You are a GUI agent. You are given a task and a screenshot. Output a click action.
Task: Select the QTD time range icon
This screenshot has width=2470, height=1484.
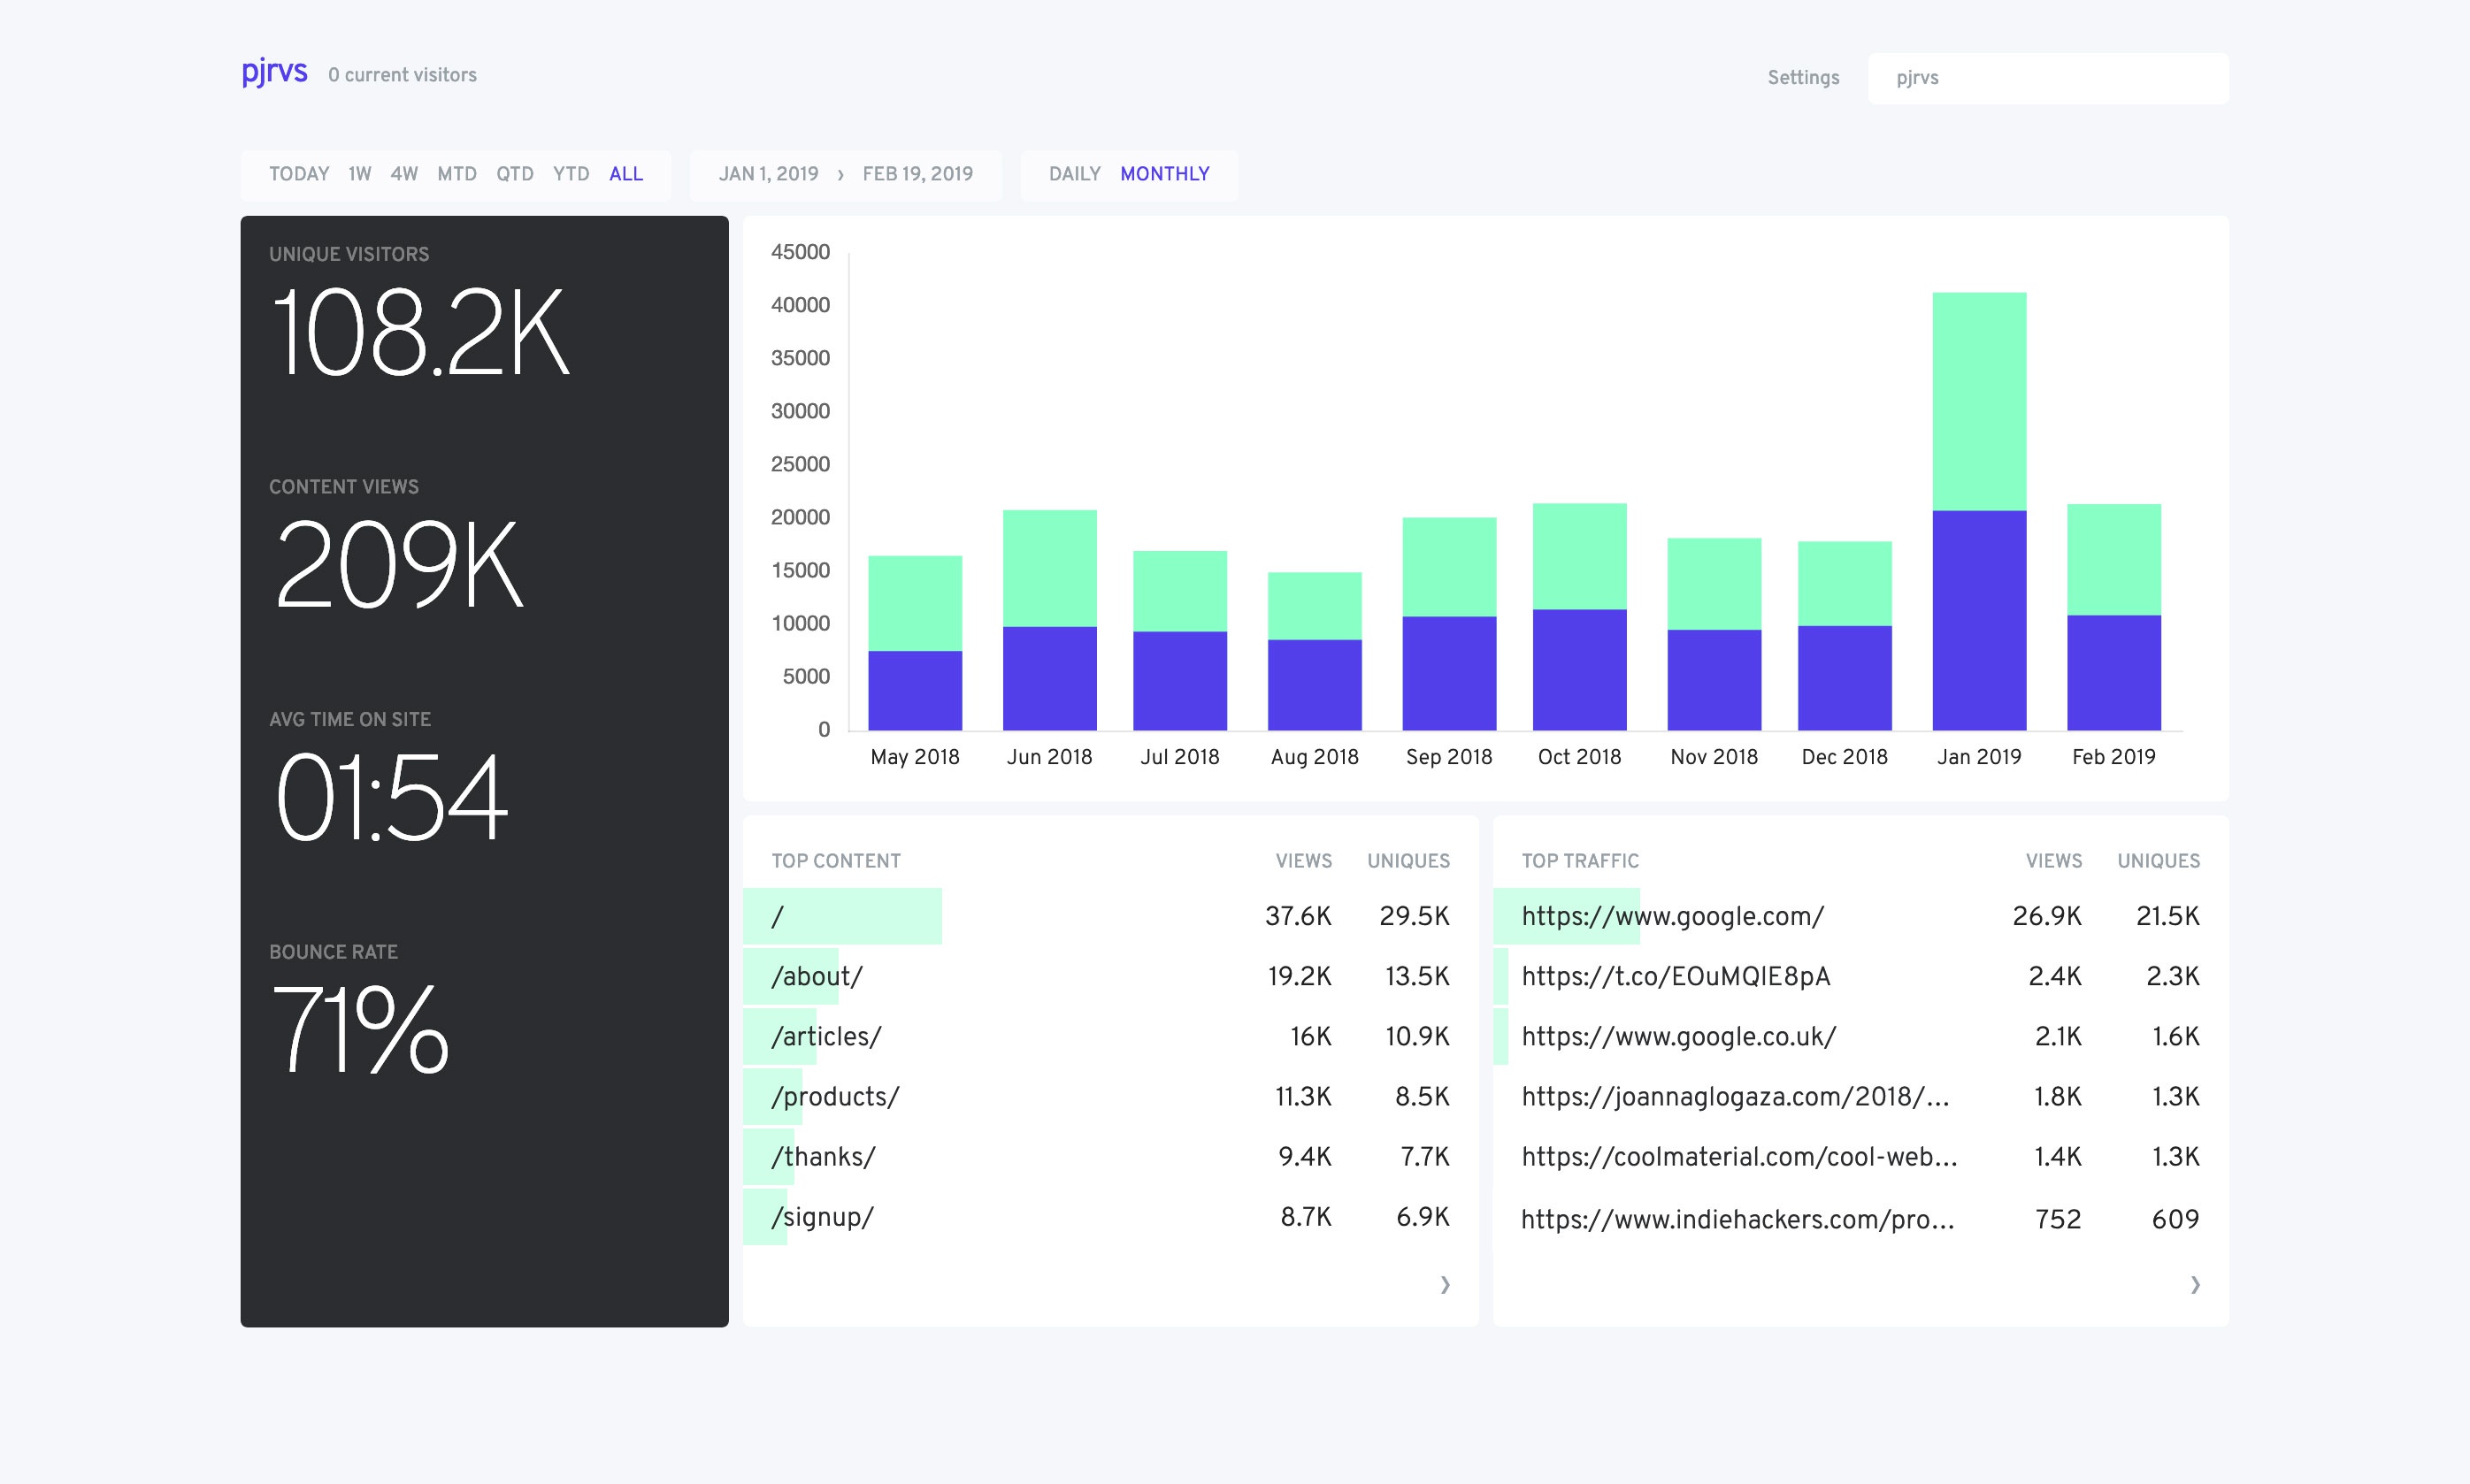click(520, 173)
